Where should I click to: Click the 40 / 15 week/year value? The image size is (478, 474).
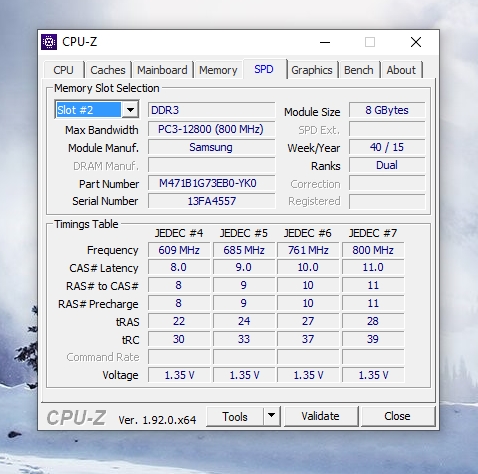click(387, 147)
